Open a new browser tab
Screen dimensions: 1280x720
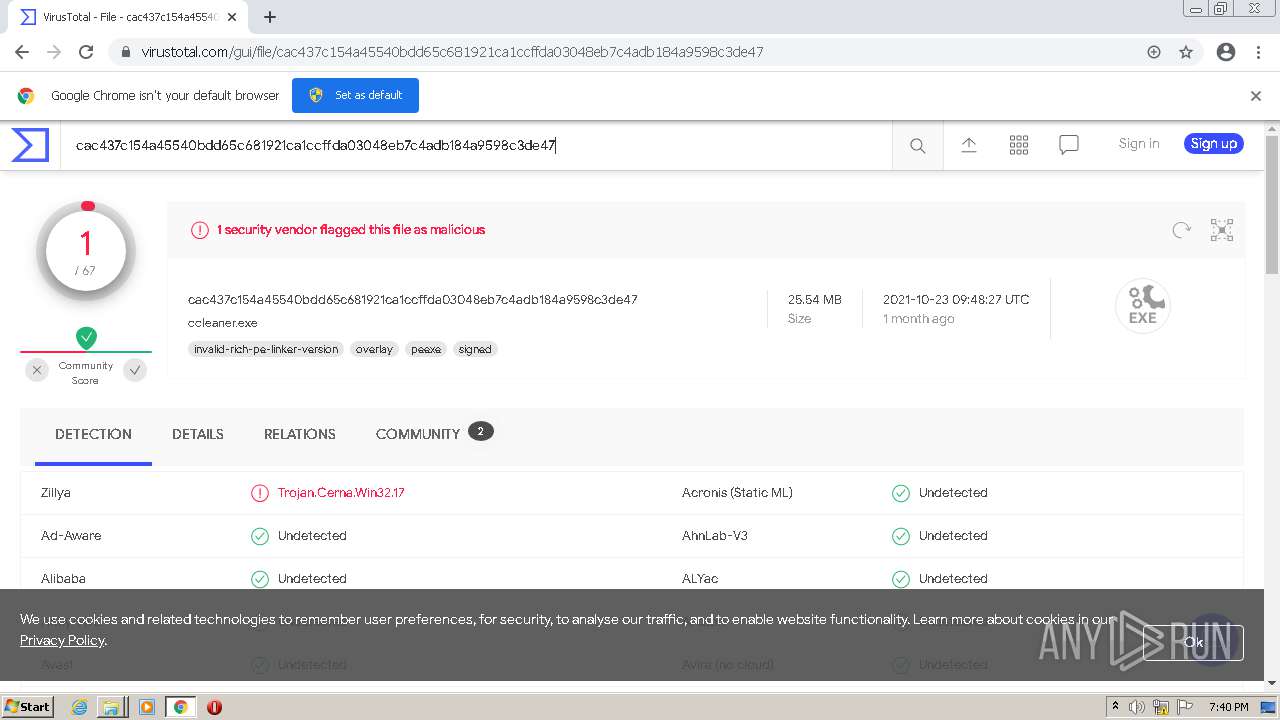click(x=269, y=17)
